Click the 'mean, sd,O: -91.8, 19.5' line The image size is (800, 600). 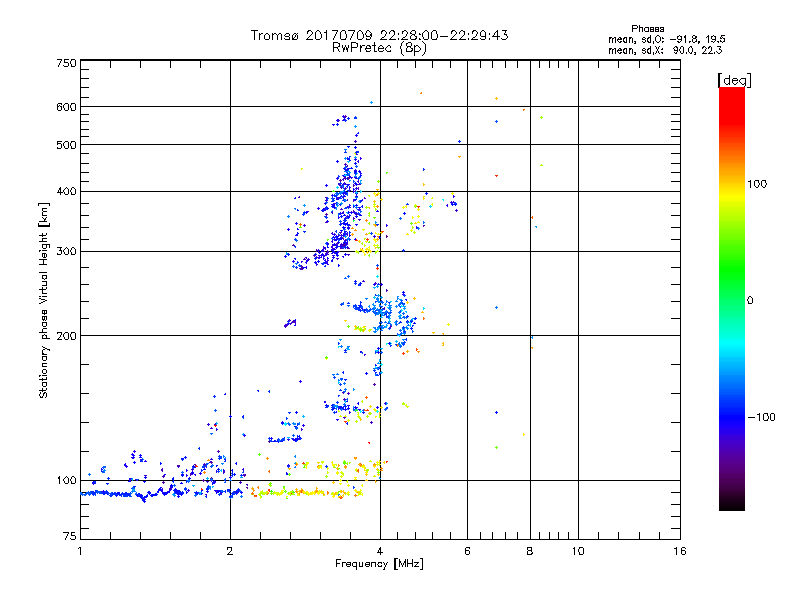coord(666,39)
